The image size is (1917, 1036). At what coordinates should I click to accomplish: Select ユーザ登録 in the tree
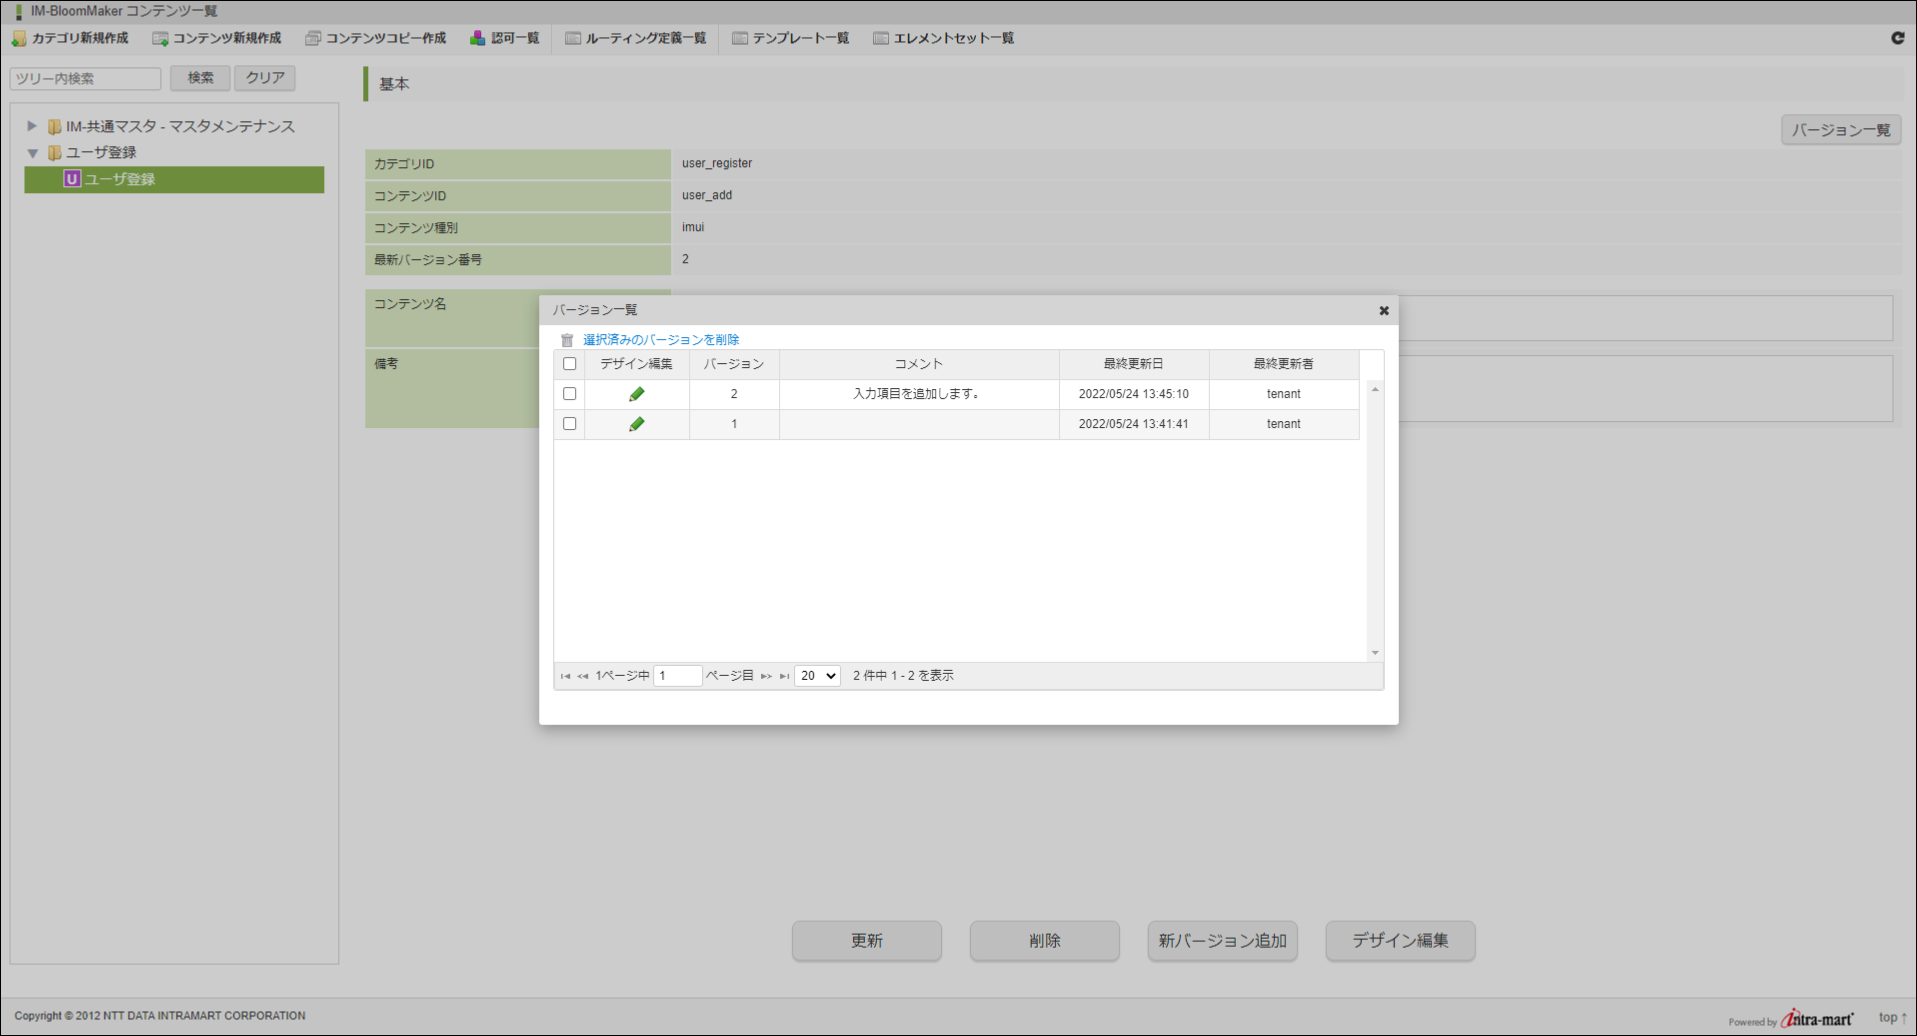[120, 179]
